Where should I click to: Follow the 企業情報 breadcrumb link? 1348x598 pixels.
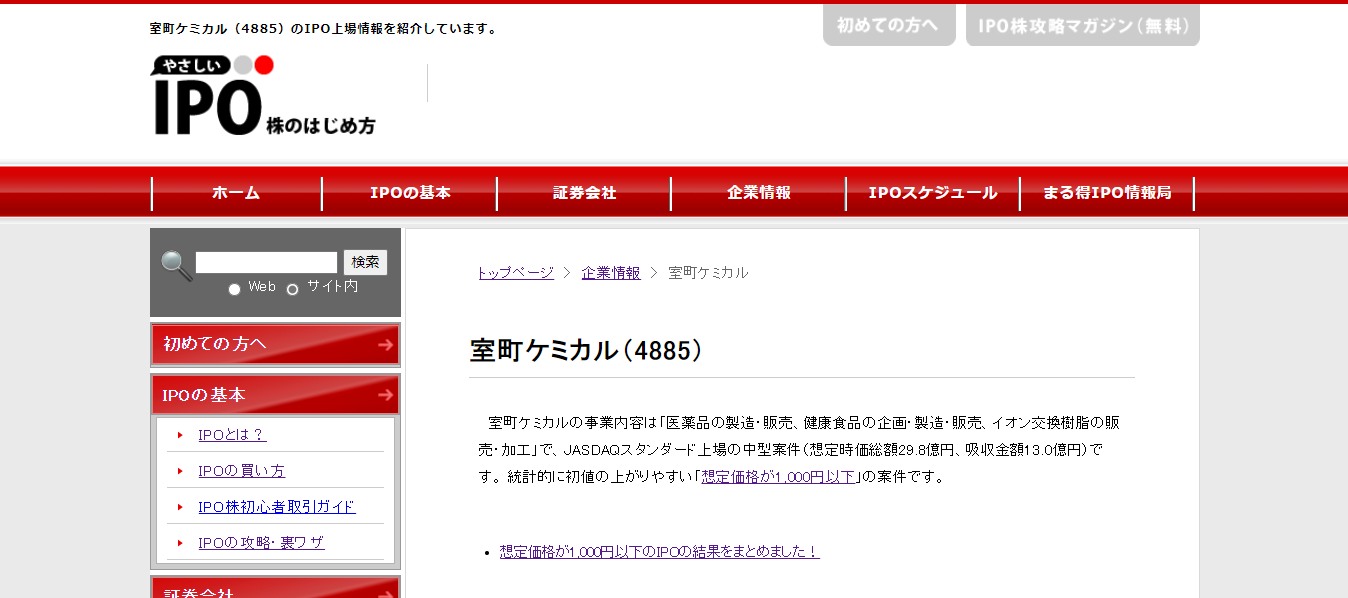611,273
